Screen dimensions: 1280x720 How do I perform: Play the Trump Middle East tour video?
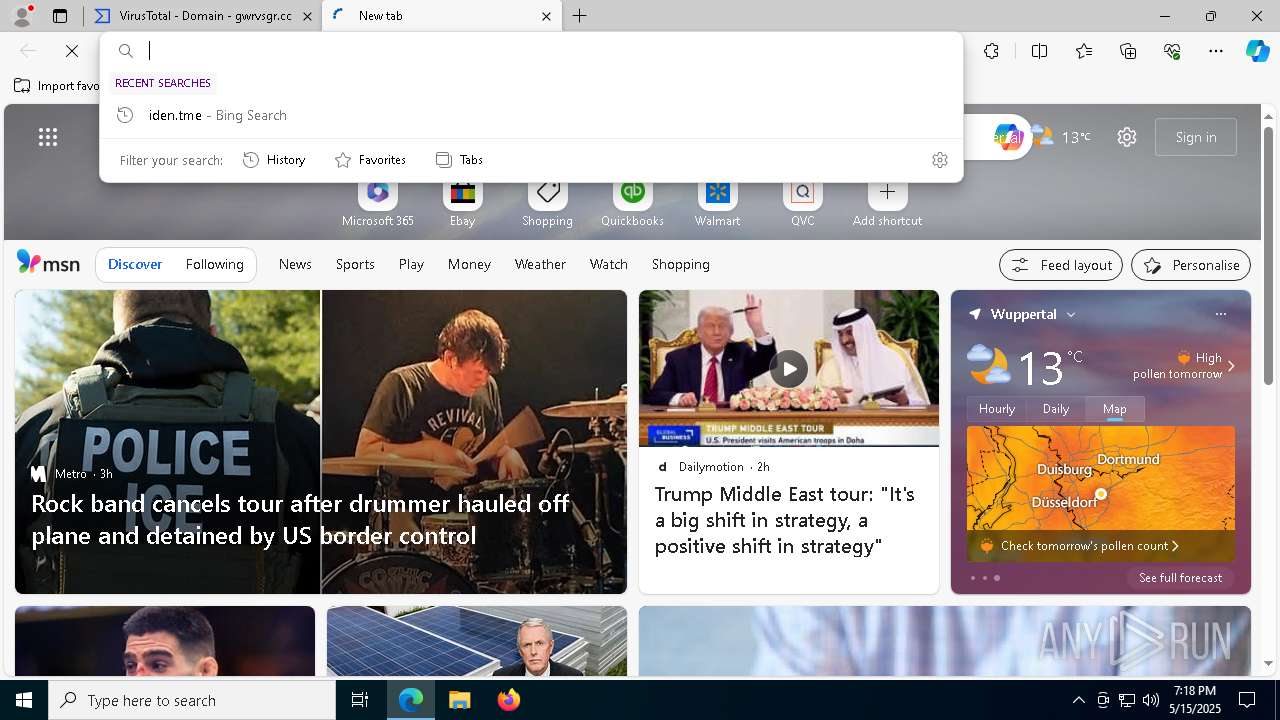click(x=789, y=368)
